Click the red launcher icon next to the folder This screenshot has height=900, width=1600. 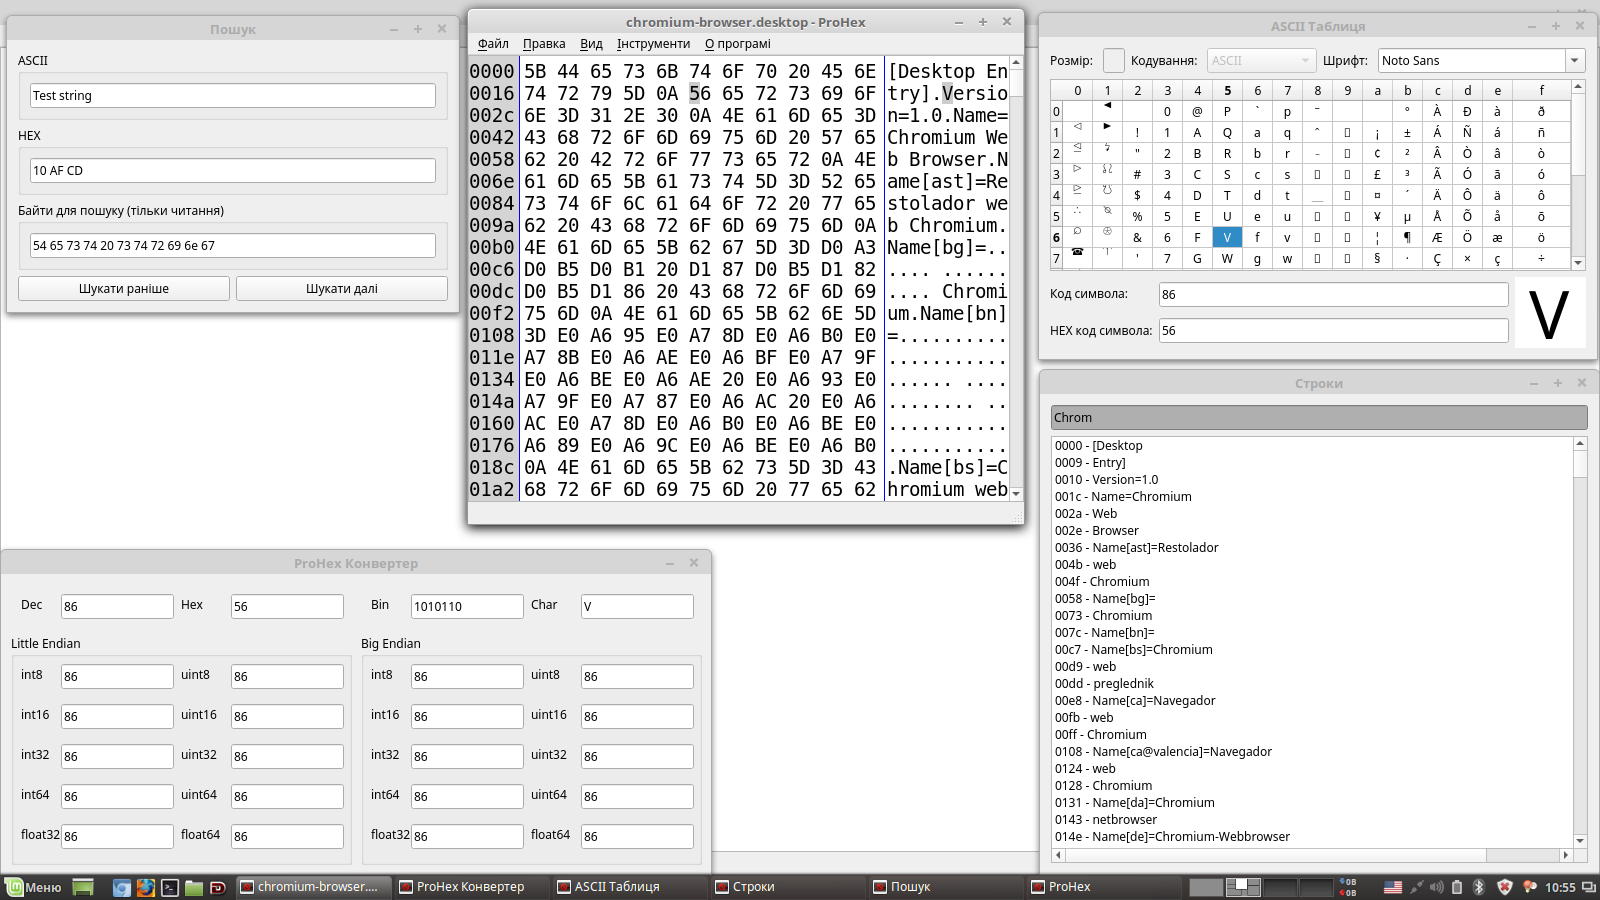tap(217, 887)
